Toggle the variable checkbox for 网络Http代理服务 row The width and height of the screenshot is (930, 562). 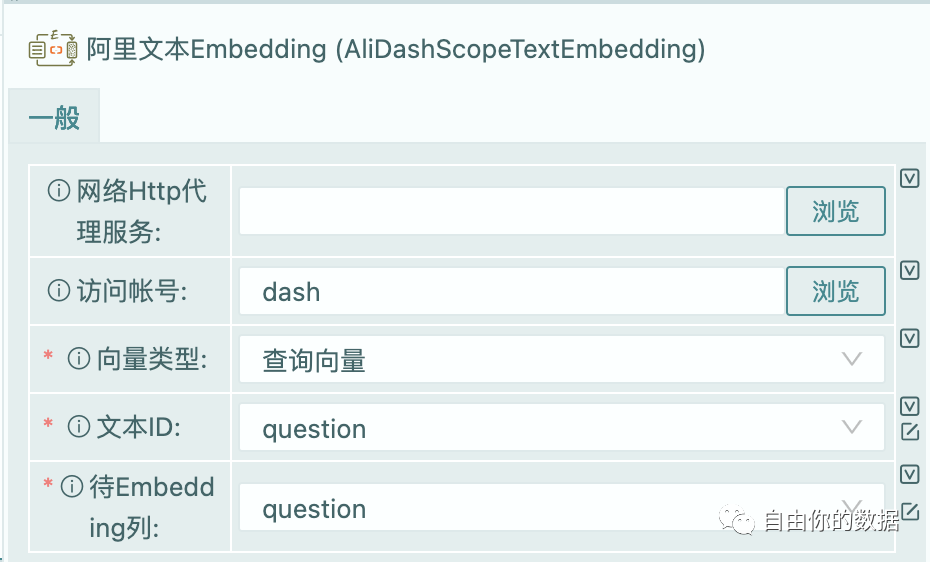coord(909,178)
